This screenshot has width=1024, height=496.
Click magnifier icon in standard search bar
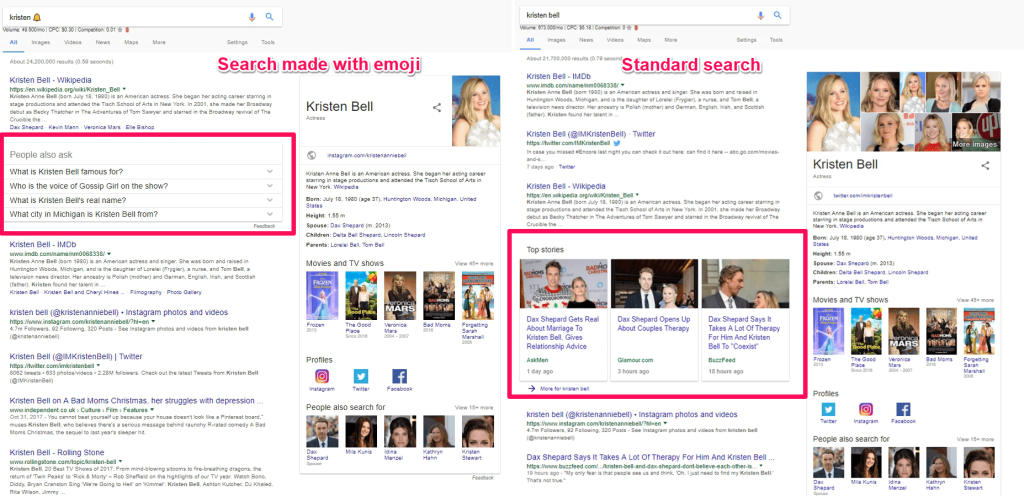(777, 15)
